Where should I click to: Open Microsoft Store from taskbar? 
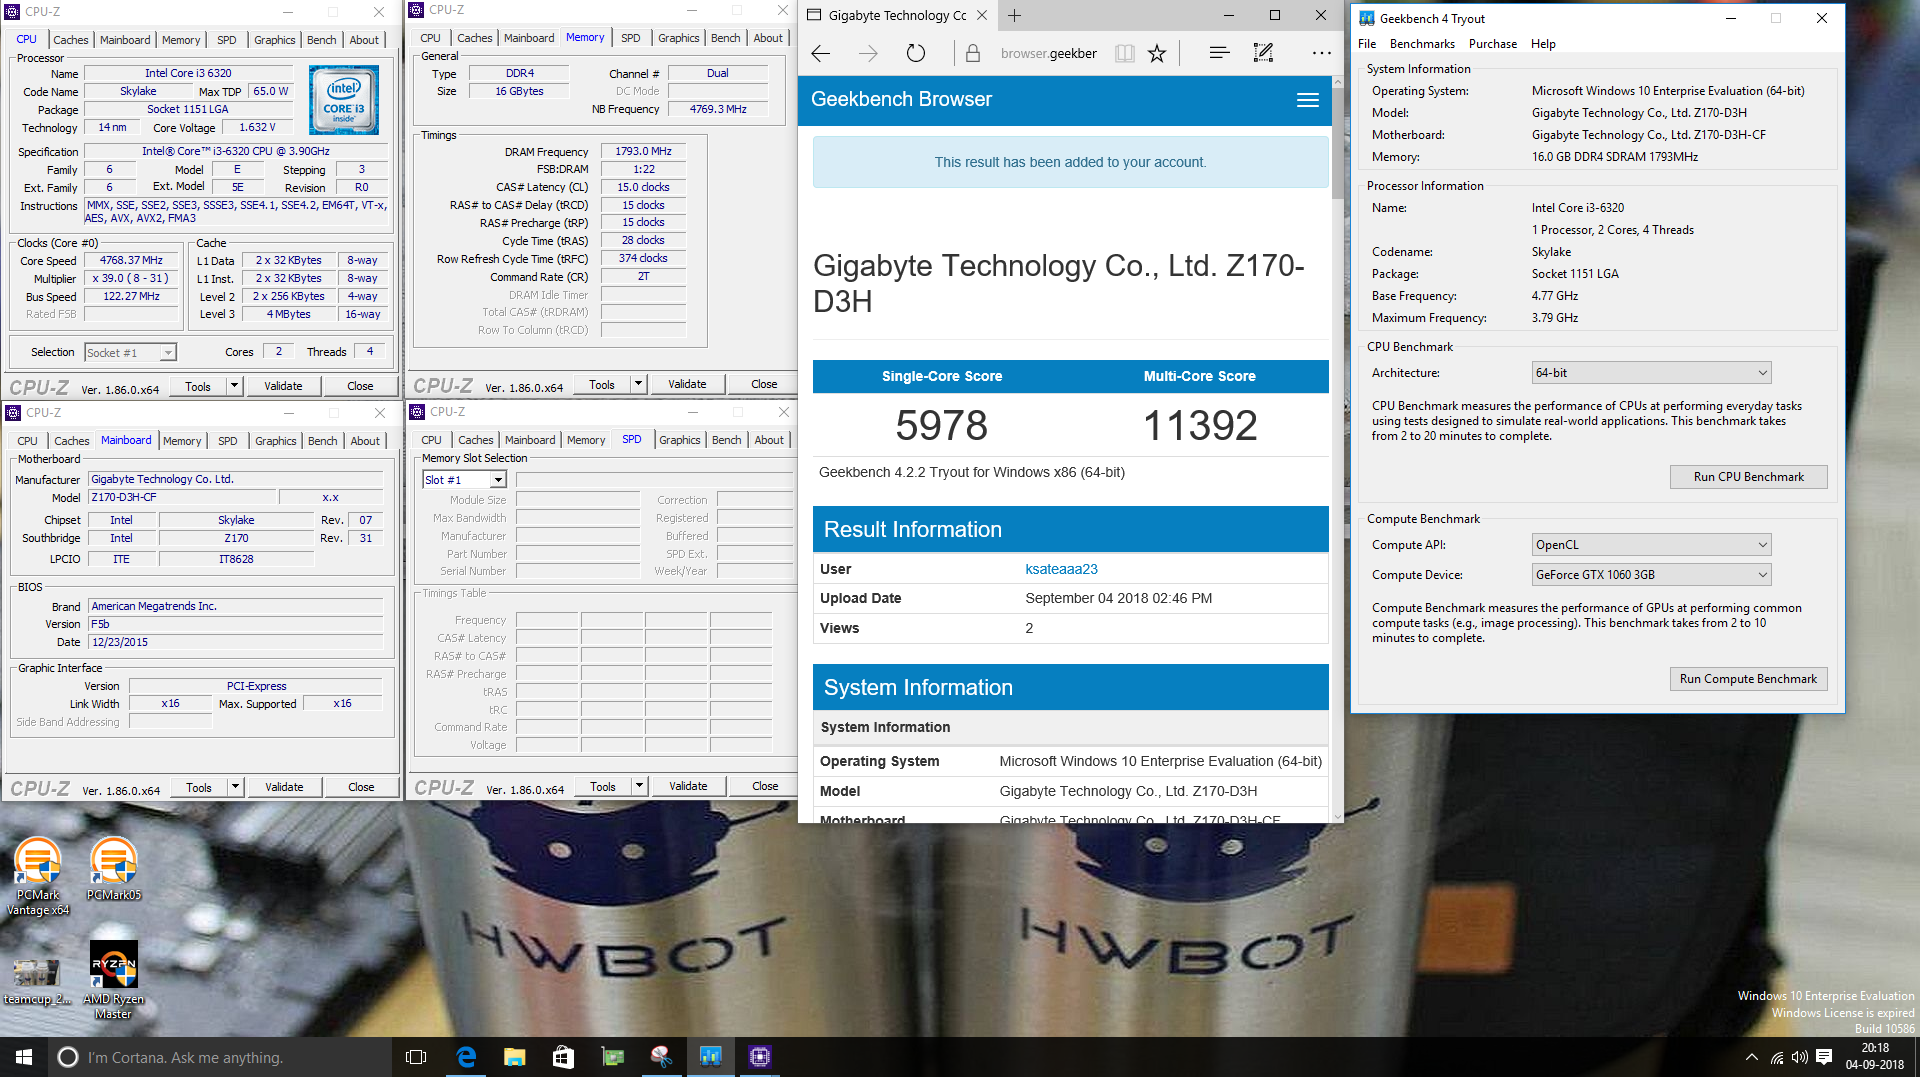point(563,1057)
